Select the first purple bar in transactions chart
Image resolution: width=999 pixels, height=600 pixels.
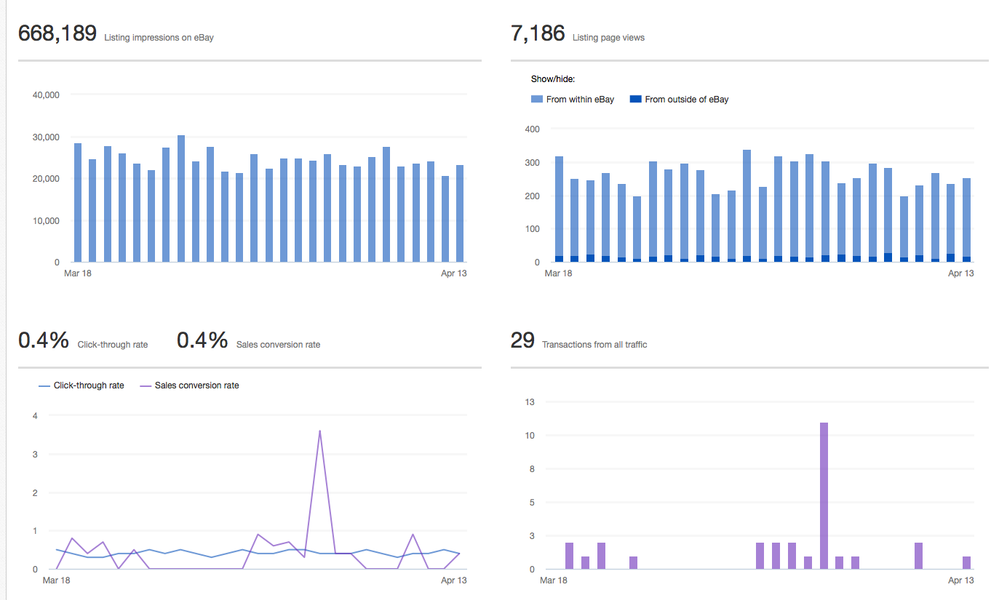(x=569, y=556)
